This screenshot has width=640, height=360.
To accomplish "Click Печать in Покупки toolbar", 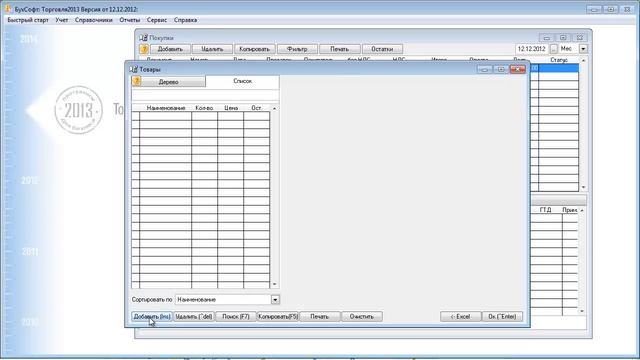I will [x=340, y=49].
